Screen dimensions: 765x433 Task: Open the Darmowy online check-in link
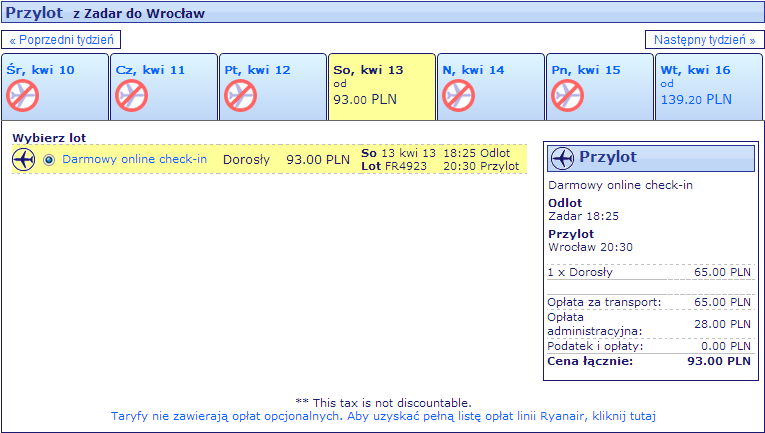point(135,159)
